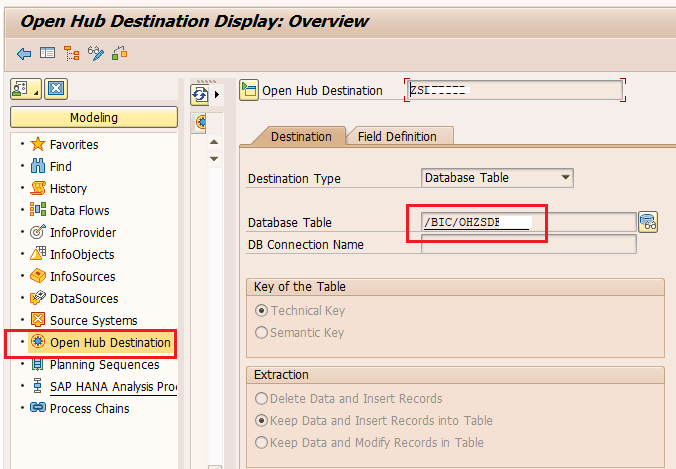
Task: Click the Modeling button
Action: tap(94, 117)
